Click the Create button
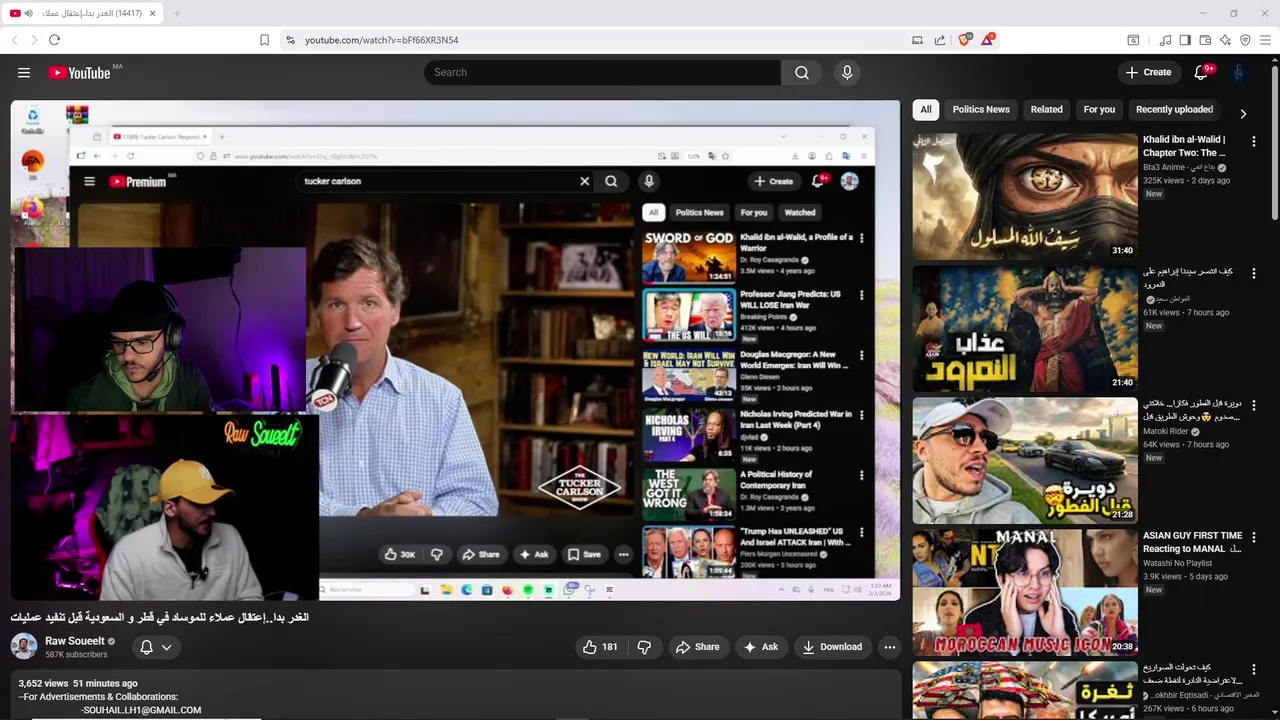The image size is (1280, 720). pos(1148,72)
